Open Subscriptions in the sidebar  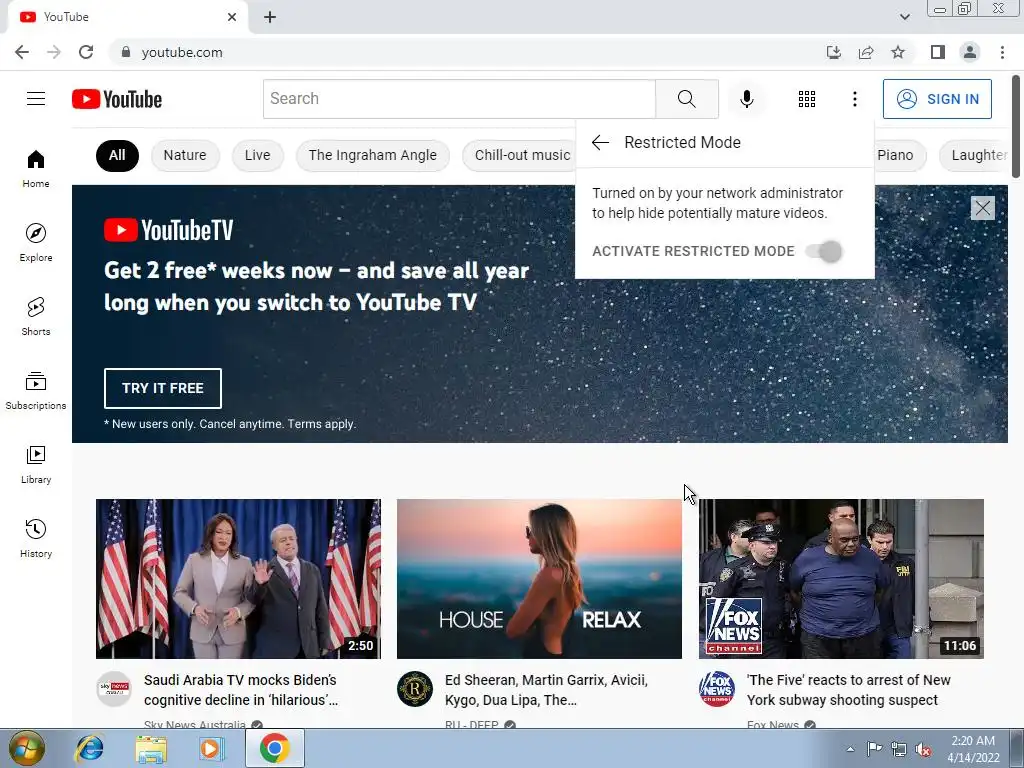coord(36,390)
